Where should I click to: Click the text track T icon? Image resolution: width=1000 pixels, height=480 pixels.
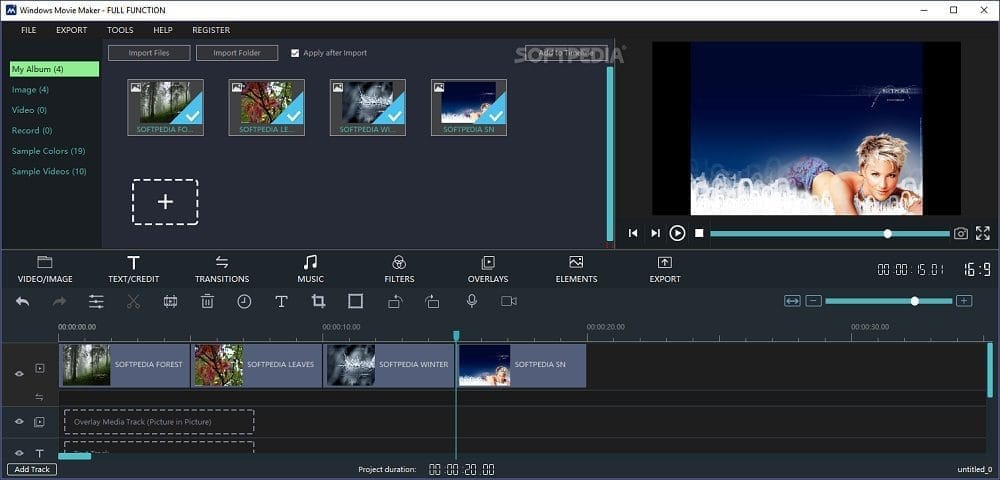point(40,453)
